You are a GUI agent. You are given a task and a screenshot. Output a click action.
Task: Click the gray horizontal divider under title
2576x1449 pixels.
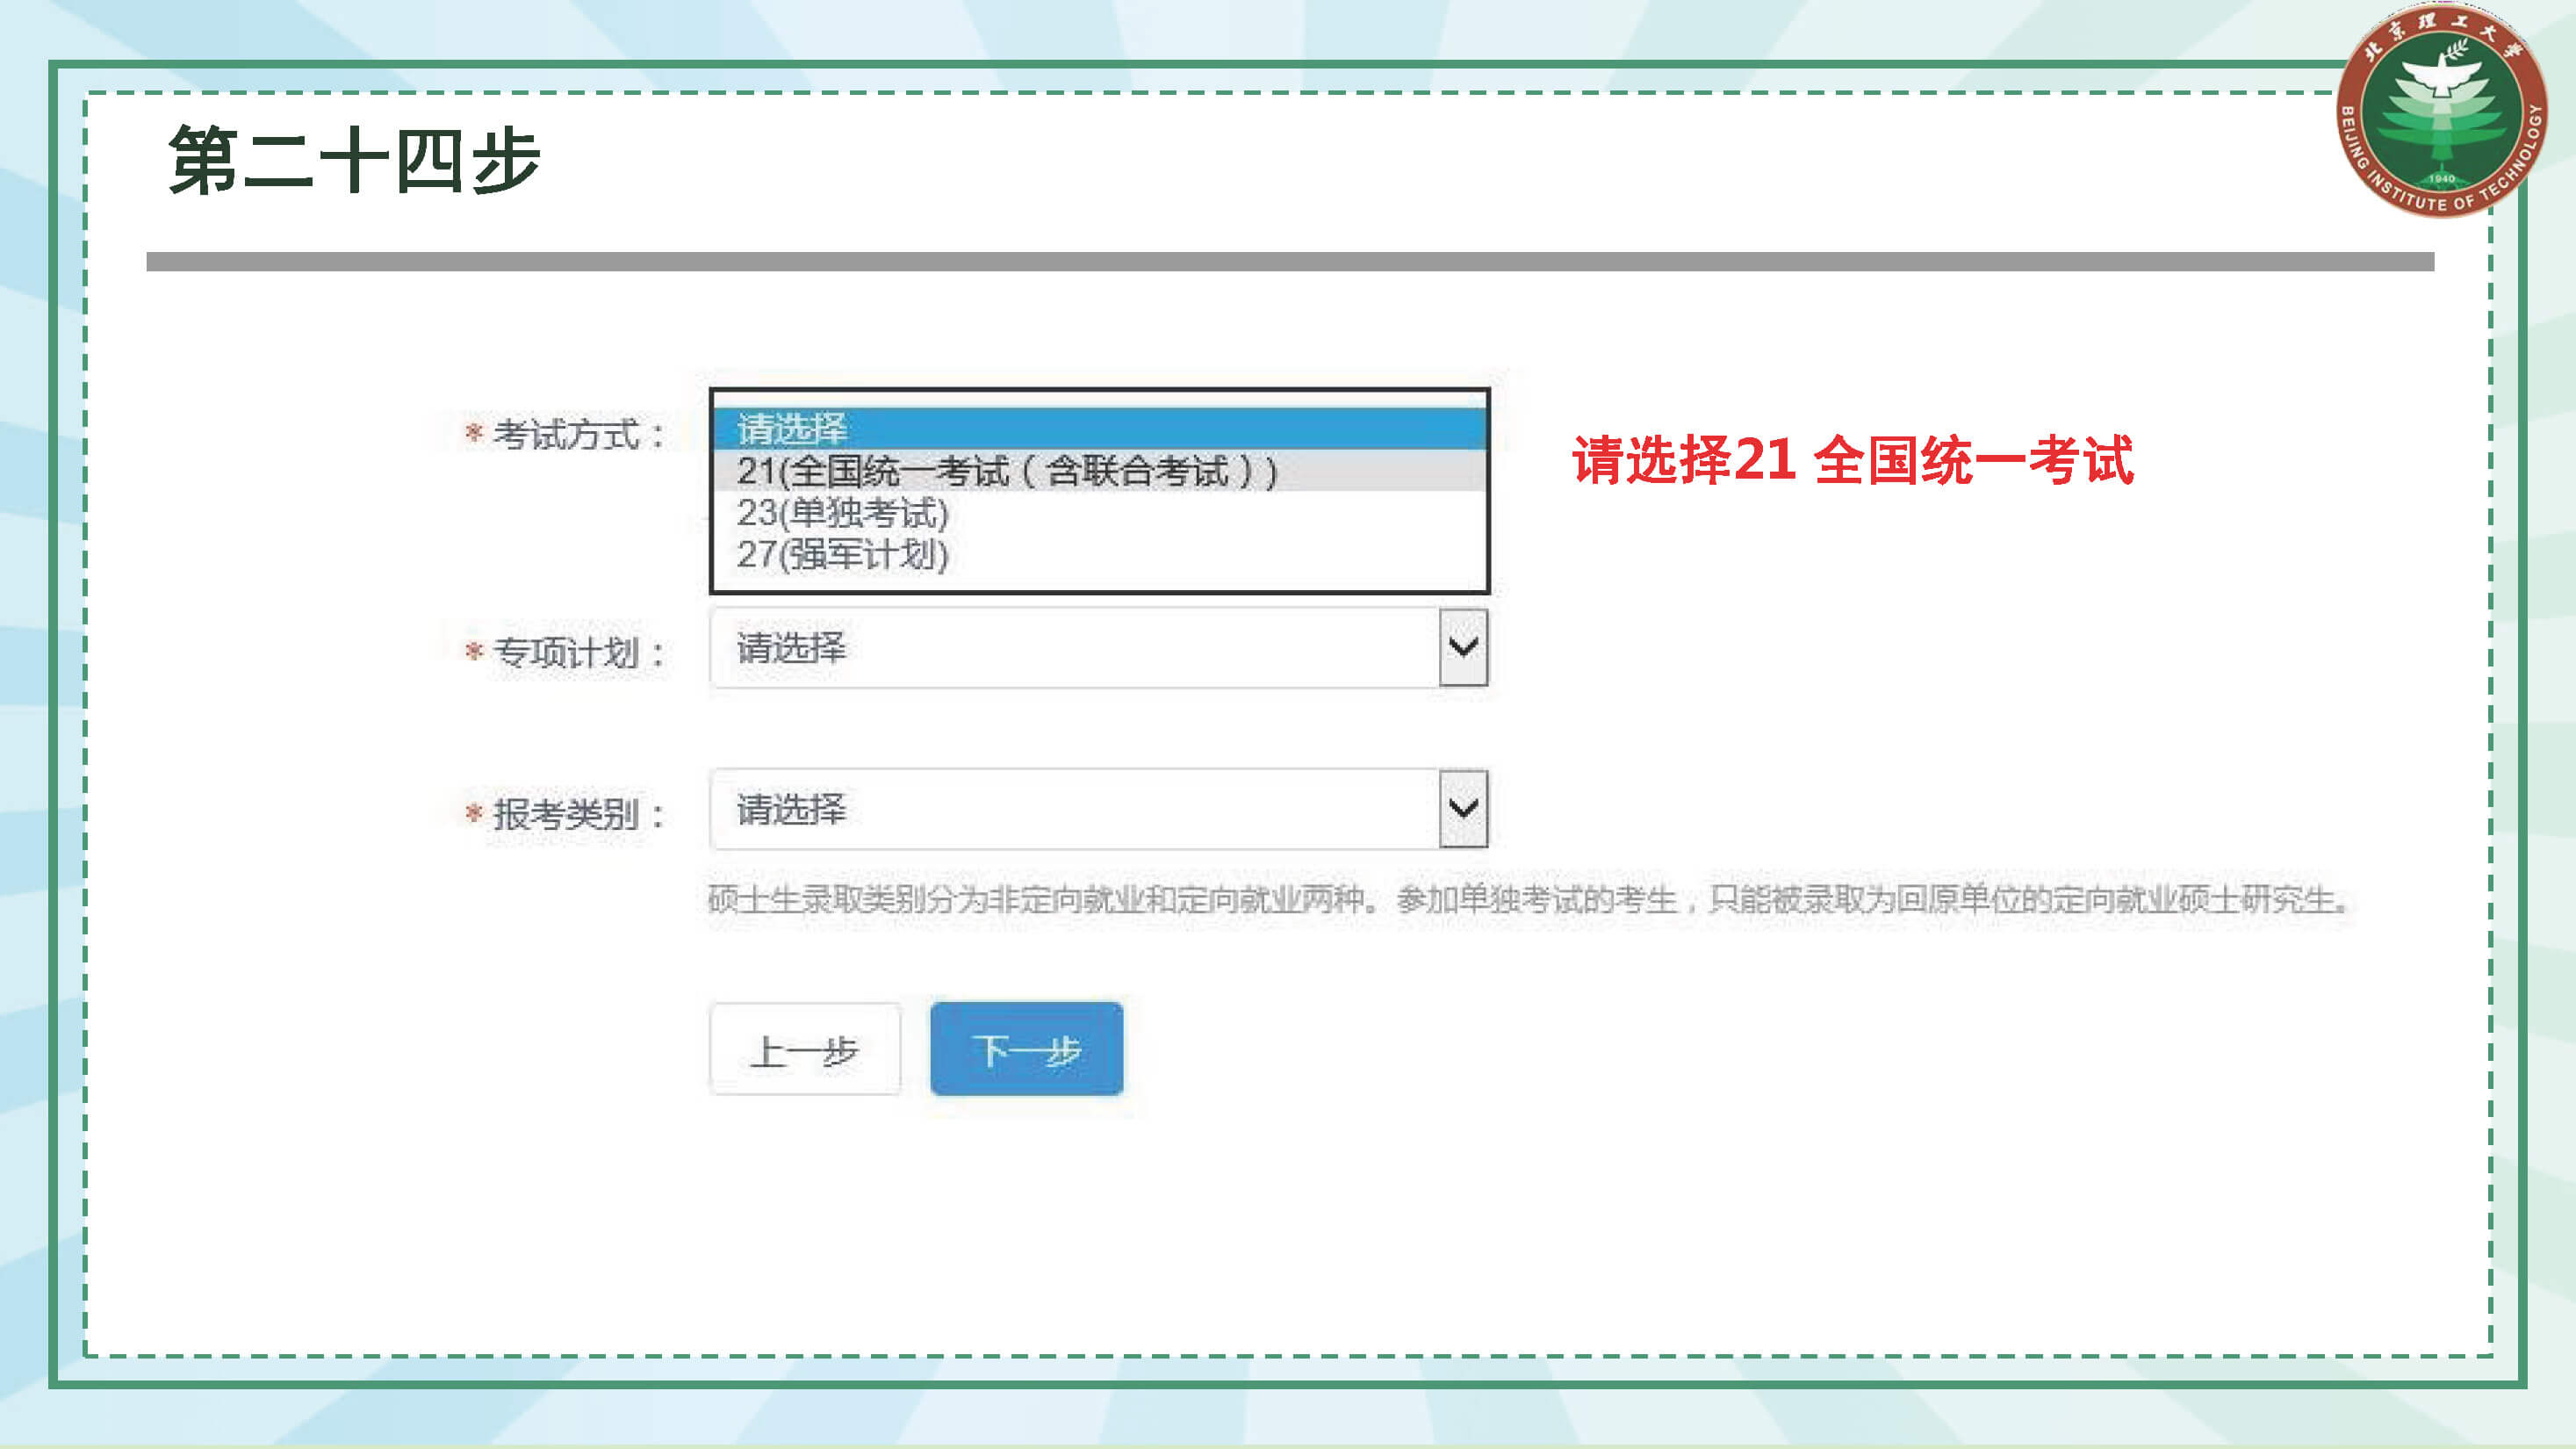click(x=1289, y=262)
